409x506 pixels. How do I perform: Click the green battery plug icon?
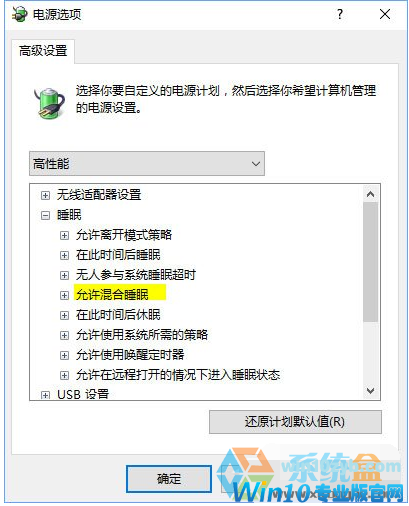(49, 102)
